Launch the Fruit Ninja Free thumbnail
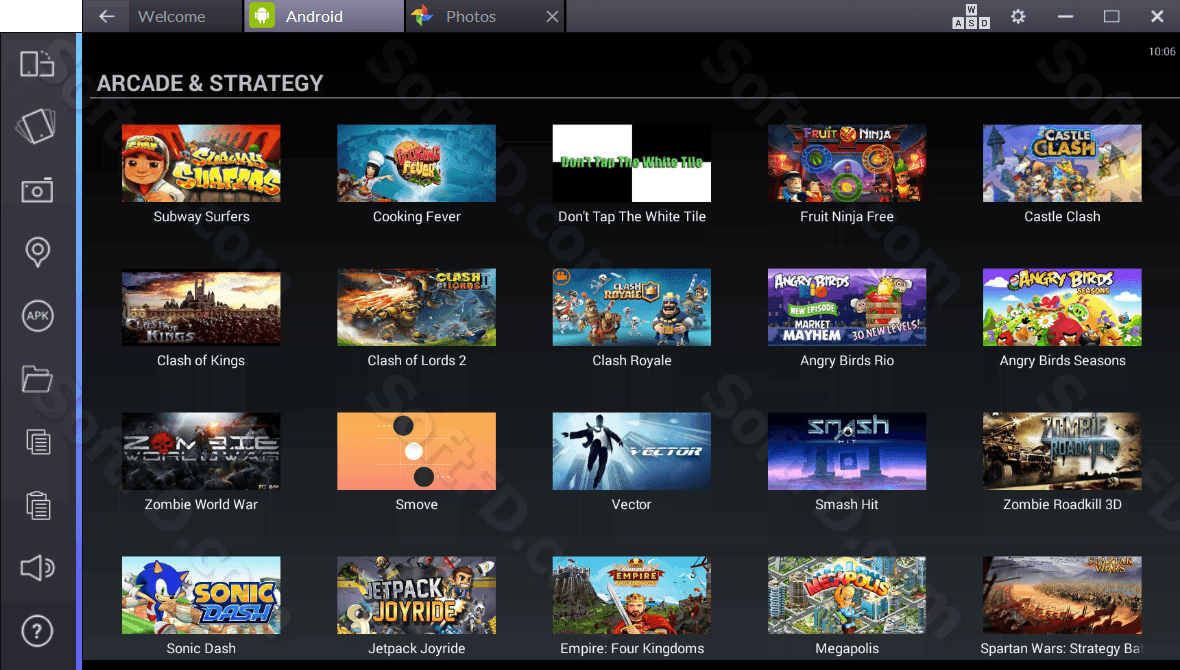1180x670 pixels. [x=847, y=163]
